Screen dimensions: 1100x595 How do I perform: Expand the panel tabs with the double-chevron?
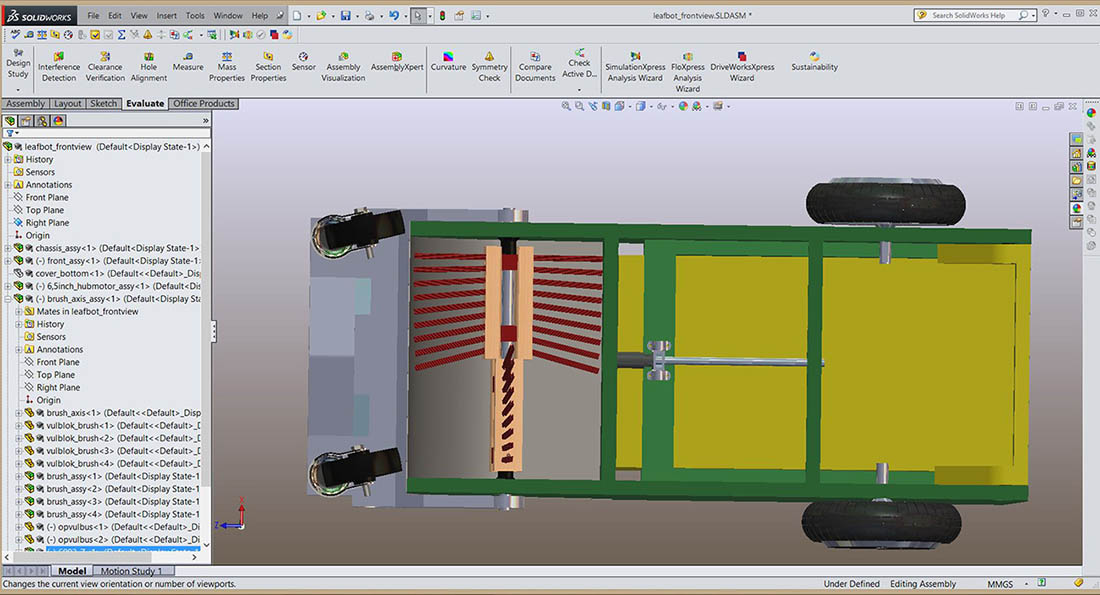point(206,121)
